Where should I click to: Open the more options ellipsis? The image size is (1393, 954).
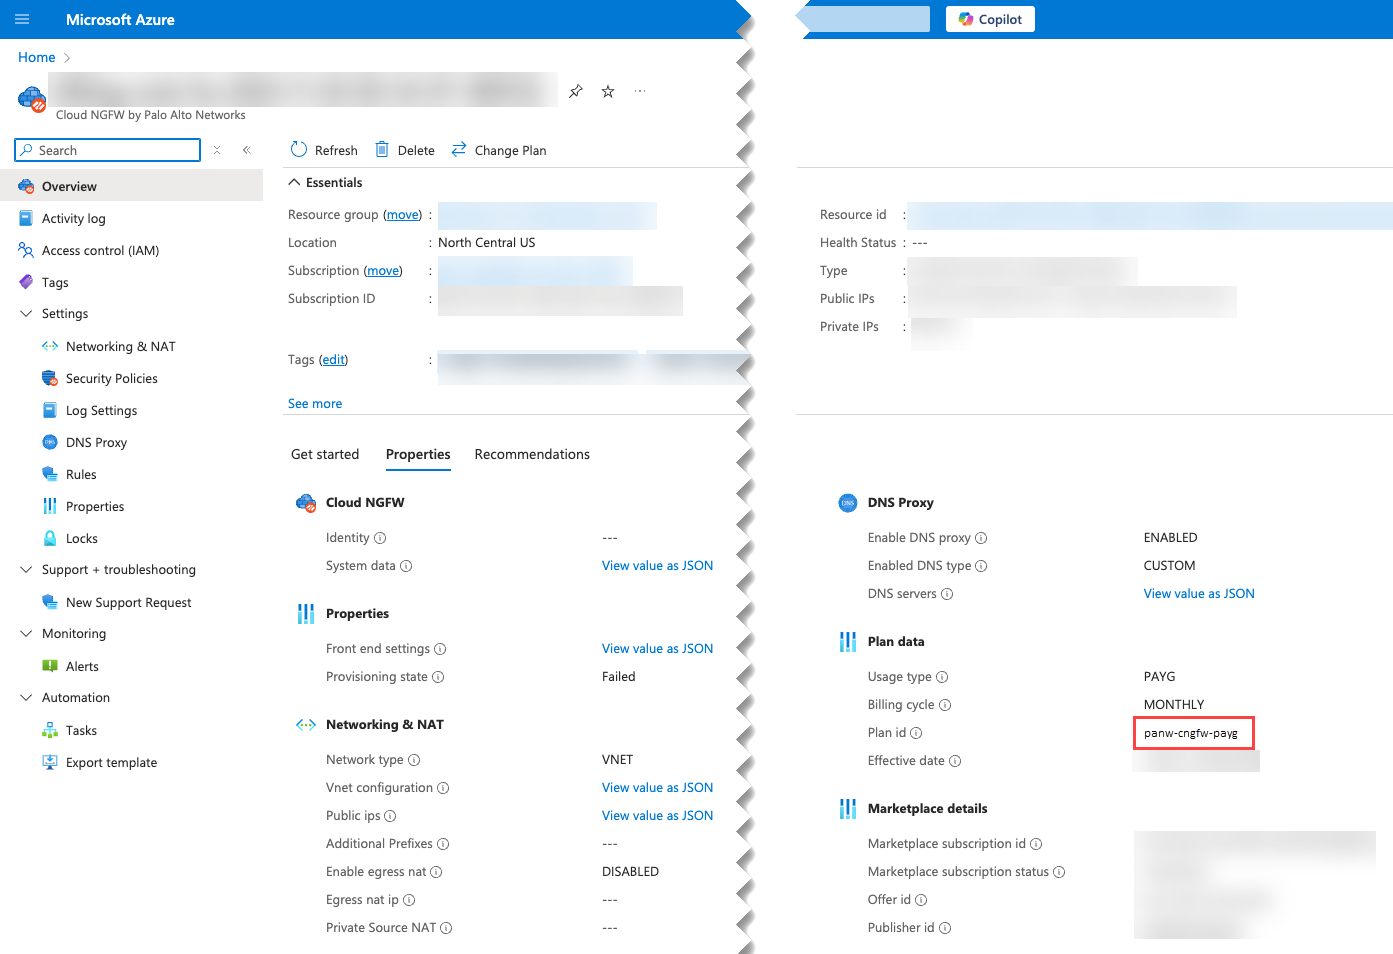click(640, 91)
